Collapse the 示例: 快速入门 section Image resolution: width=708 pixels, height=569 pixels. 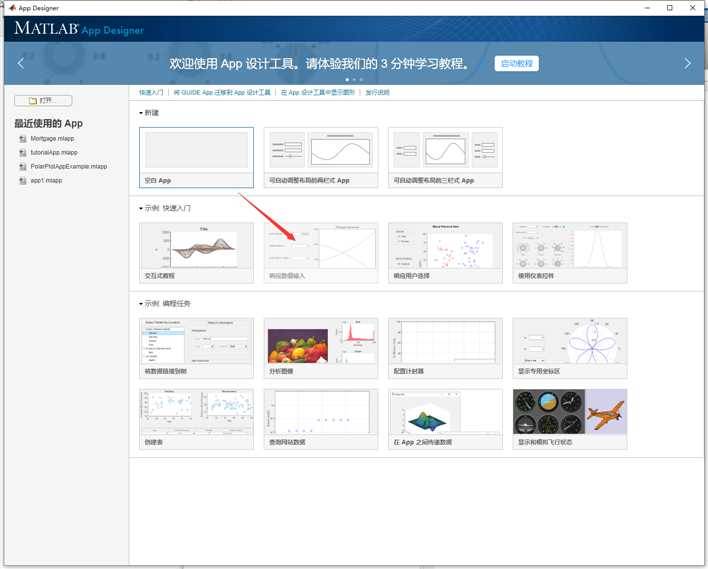[x=141, y=209]
